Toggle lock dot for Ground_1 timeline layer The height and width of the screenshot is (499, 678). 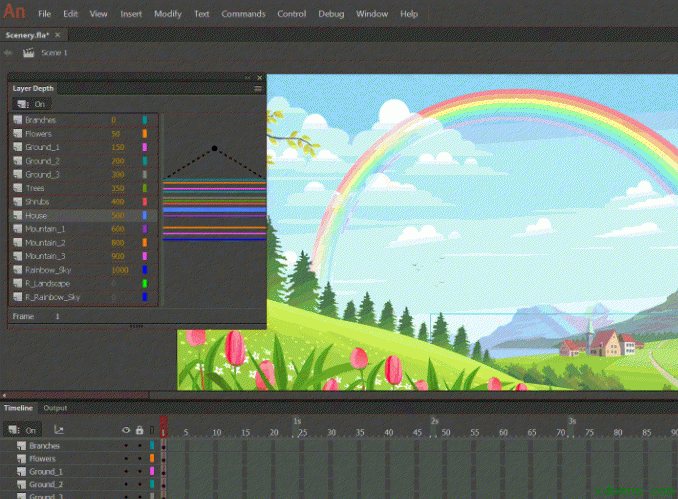pos(139,471)
